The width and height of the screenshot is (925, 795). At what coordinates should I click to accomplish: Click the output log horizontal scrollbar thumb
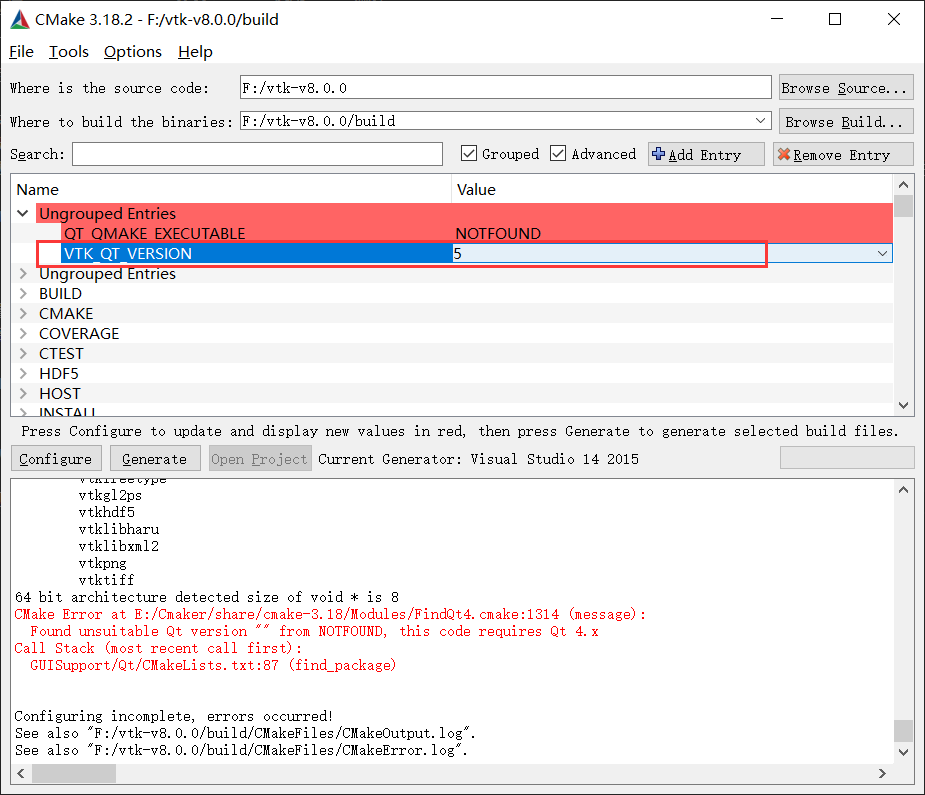74,773
